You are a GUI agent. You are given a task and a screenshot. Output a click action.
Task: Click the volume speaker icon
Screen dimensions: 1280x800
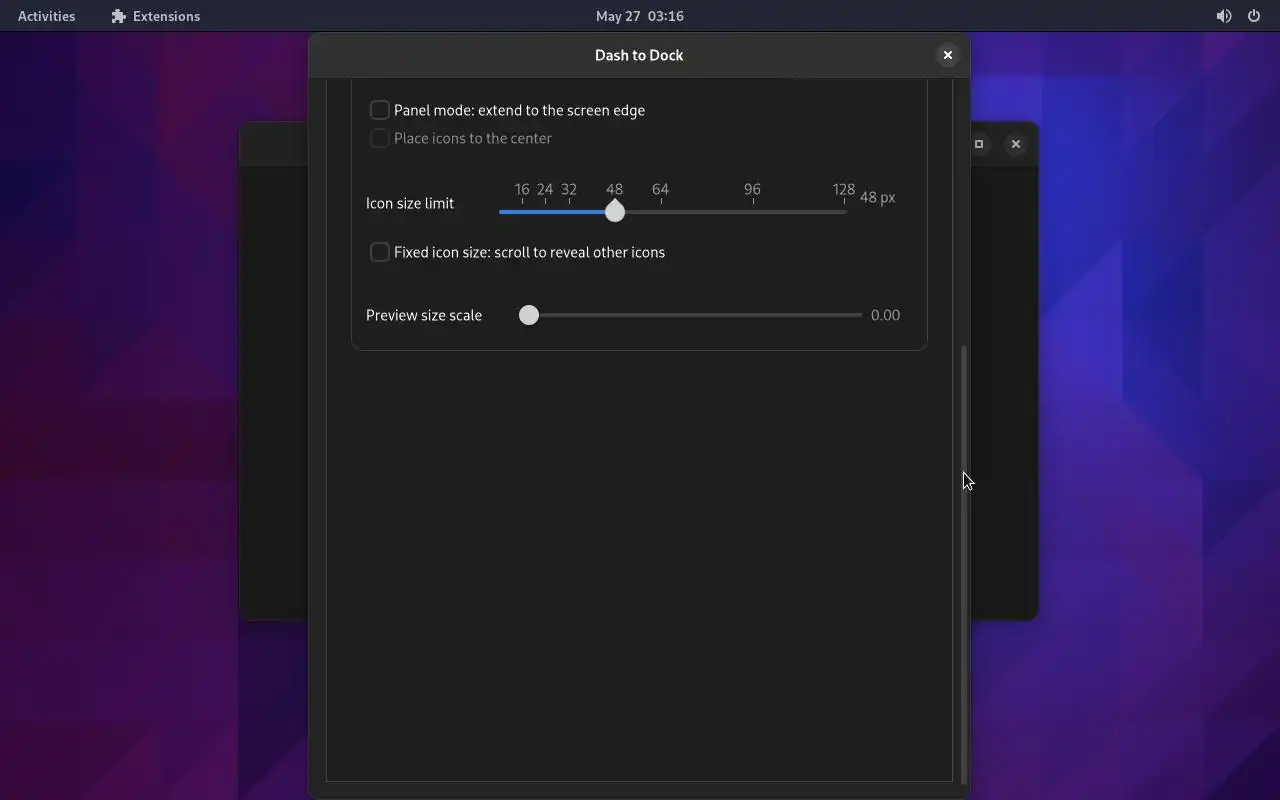pyautogui.click(x=1224, y=16)
